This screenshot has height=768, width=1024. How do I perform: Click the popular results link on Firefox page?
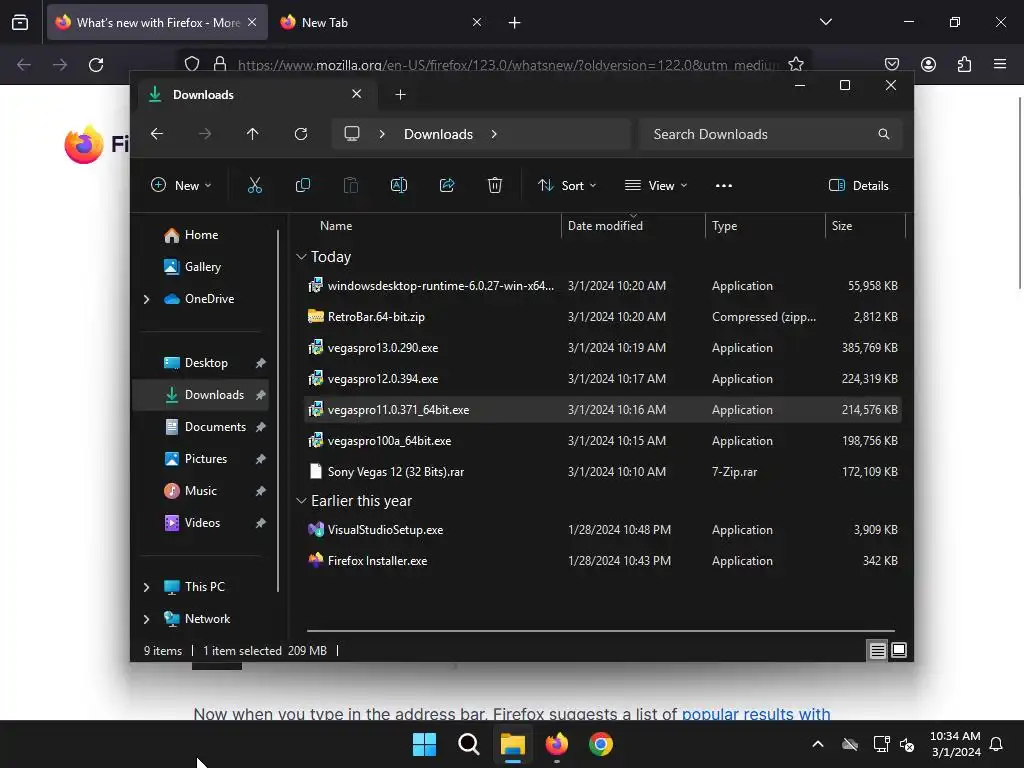tap(756, 714)
